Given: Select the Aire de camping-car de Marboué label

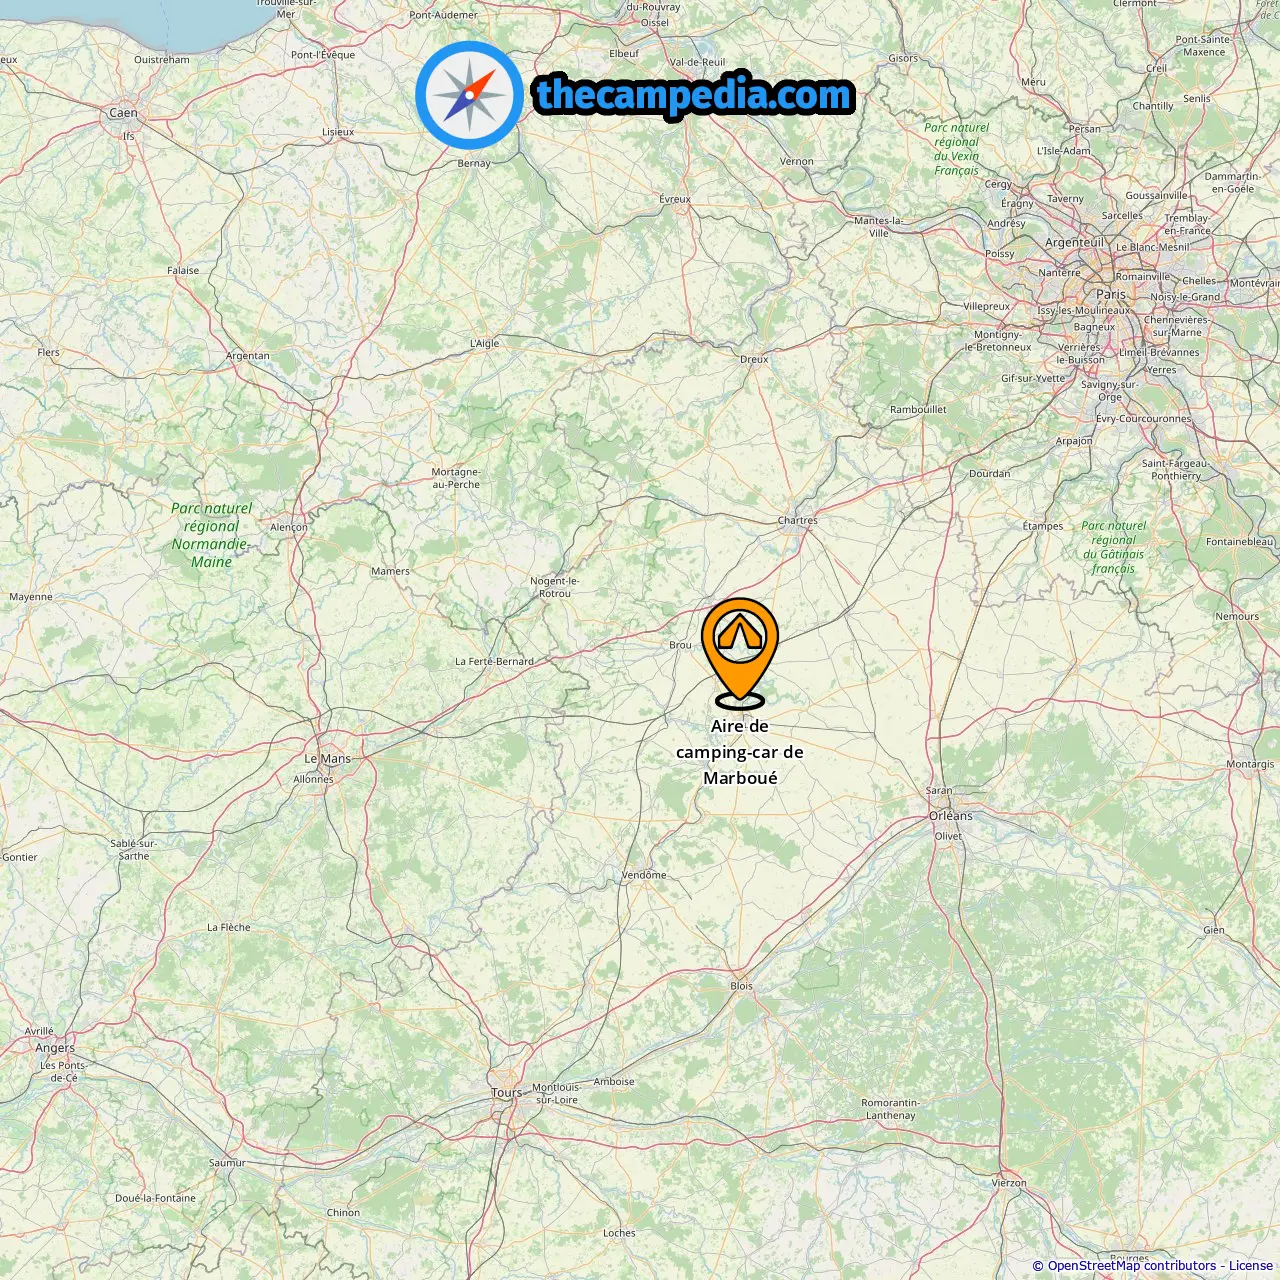Looking at the screenshot, I should pyautogui.click(x=740, y=752).
